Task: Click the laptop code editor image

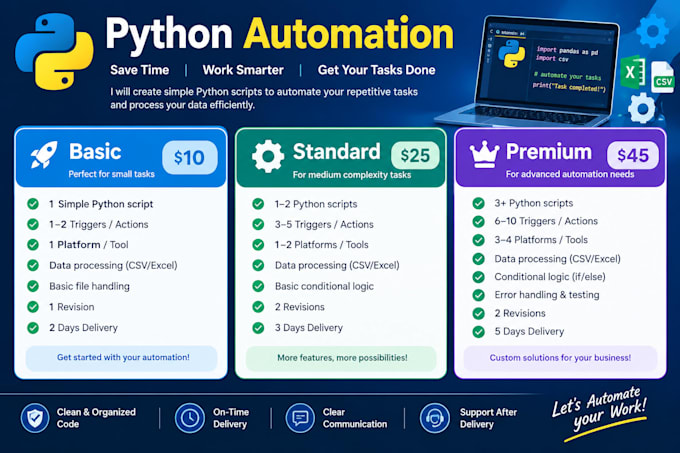Action: (x=528, y=72)
